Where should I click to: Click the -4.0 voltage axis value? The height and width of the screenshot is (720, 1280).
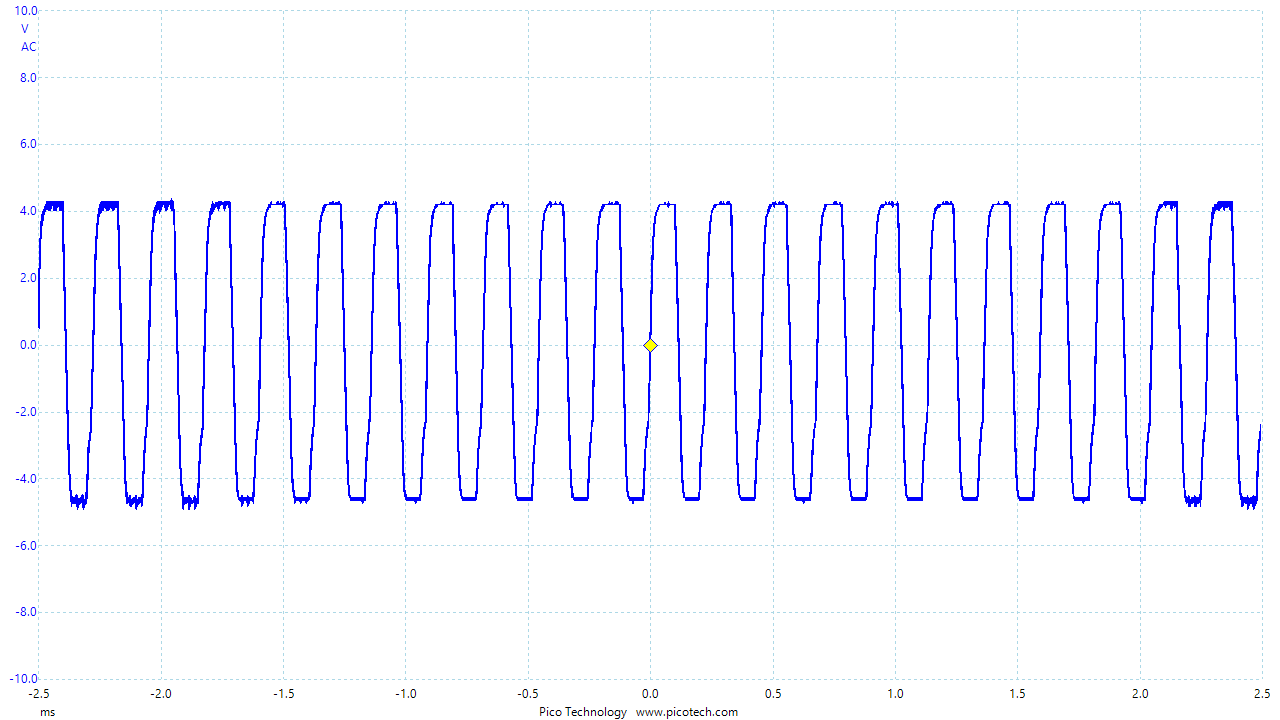26,479
